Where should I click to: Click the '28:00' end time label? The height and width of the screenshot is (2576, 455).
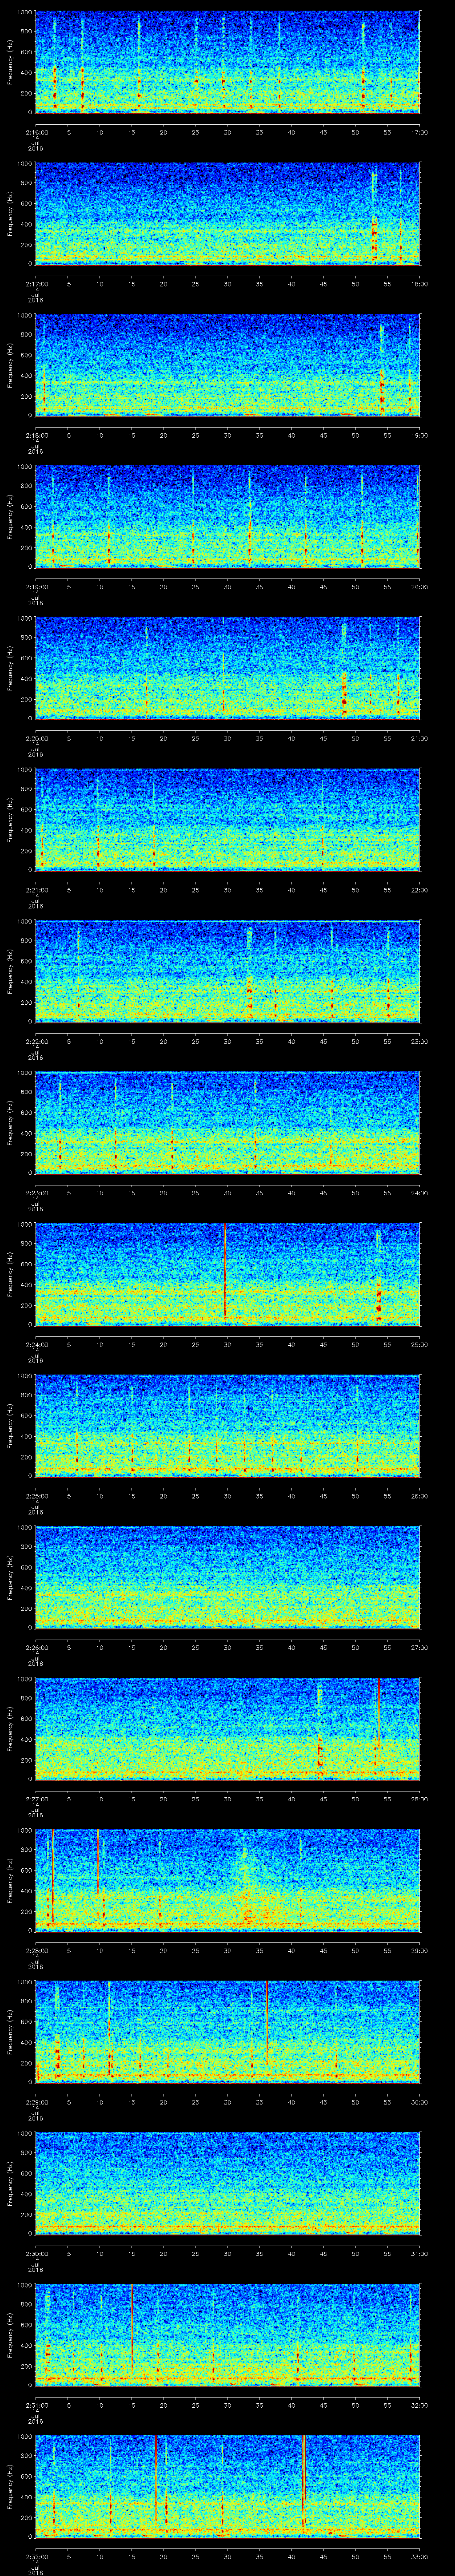419,1799
